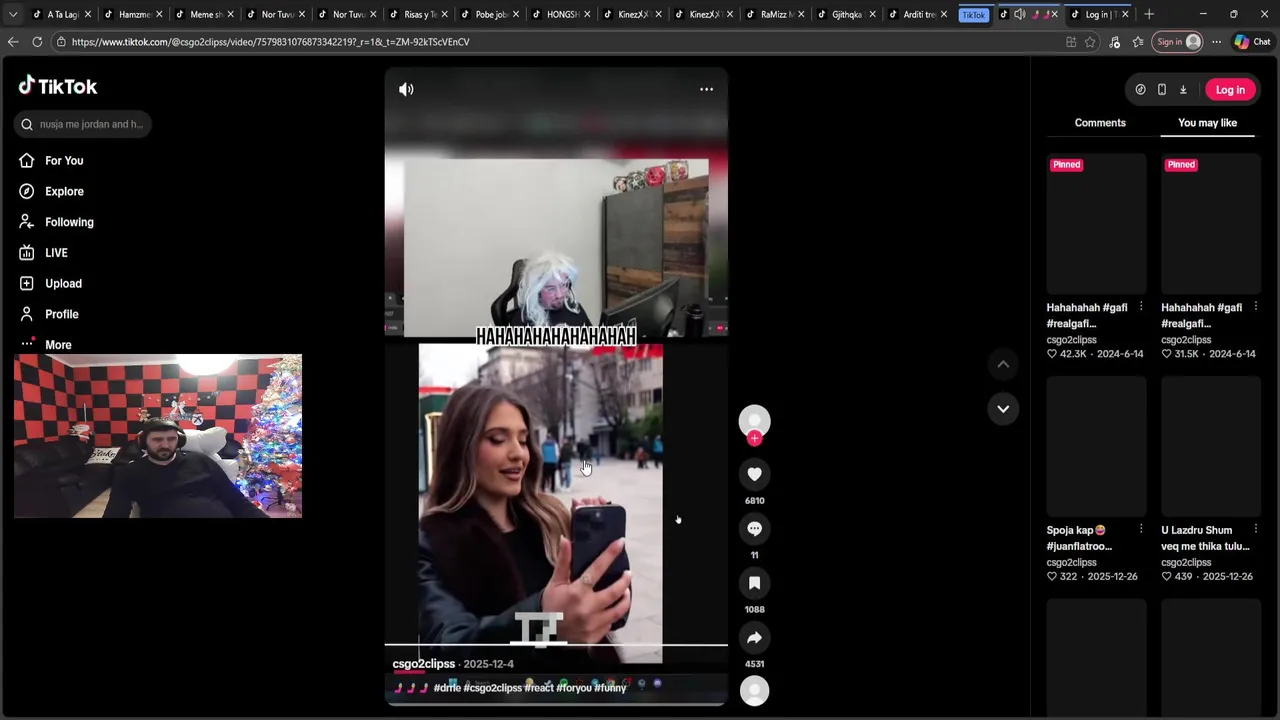Click the Get Coins icon beside Log in
The image size is (1280, 720).
coord(1140,90)
